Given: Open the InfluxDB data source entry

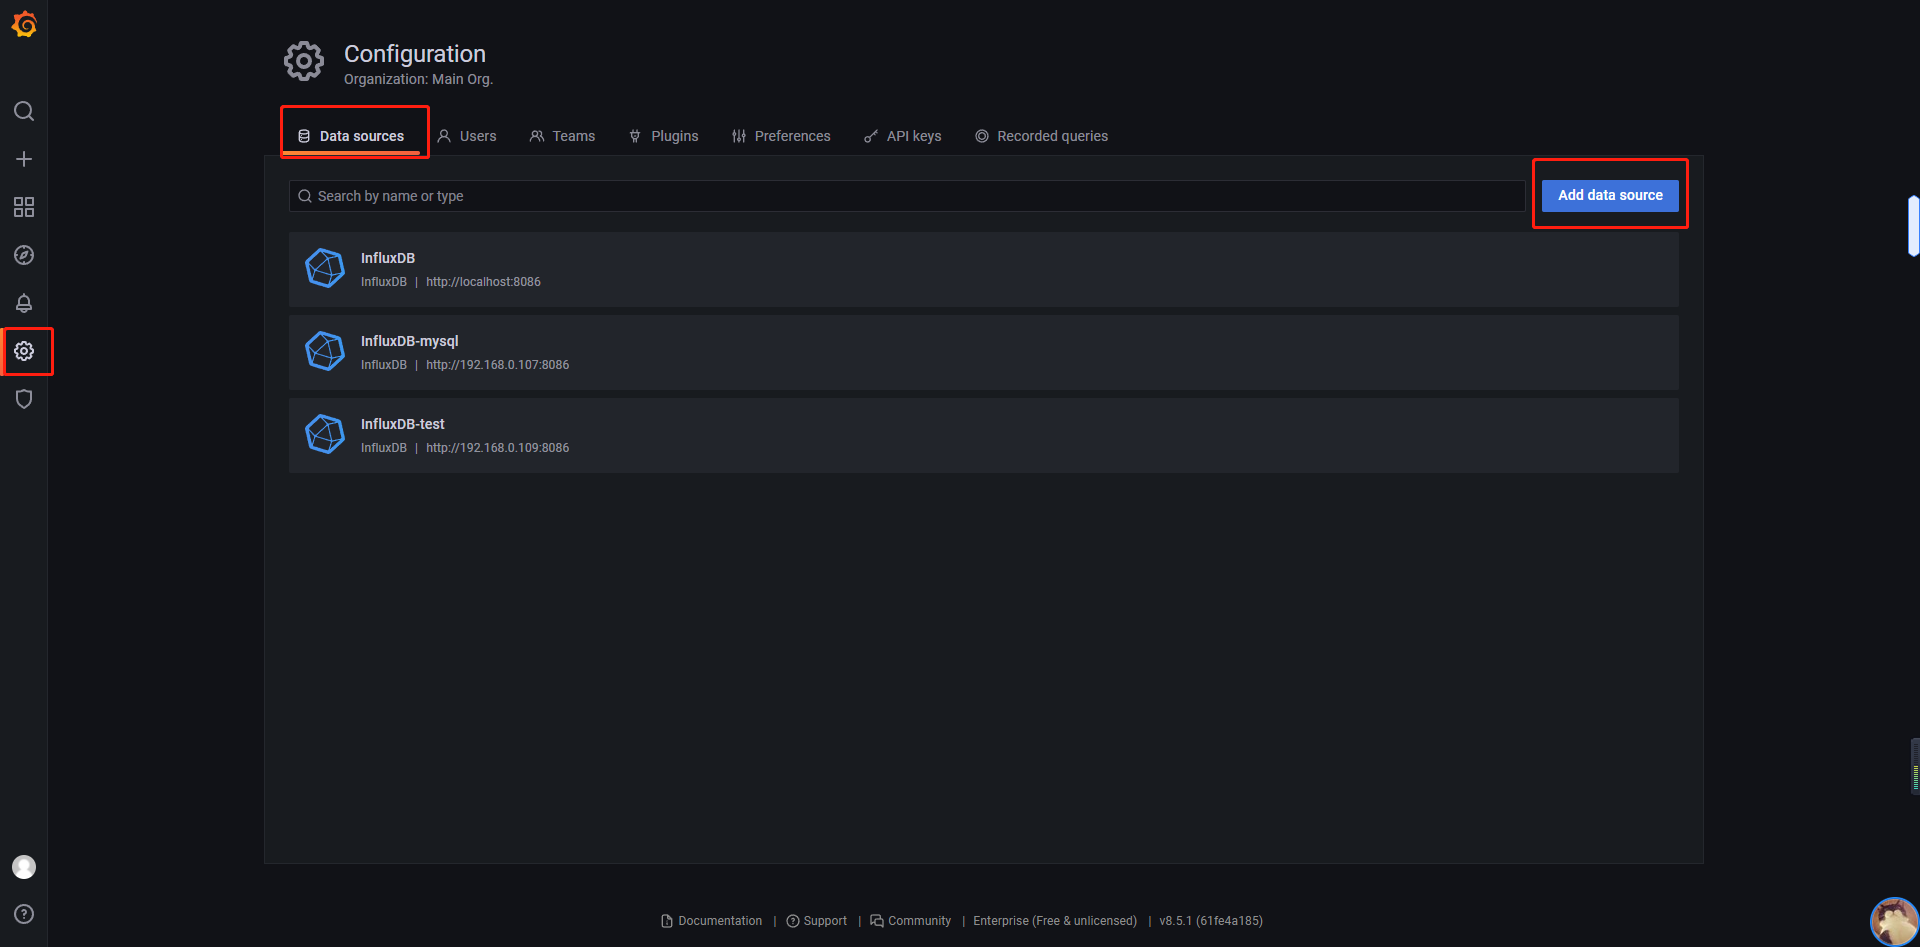Looking at the screenshot, I should [x=984, y=269].
